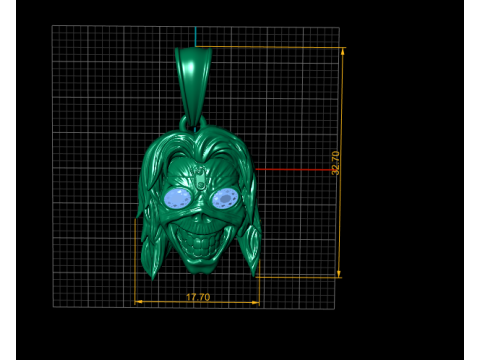
Task: Select the right blue gemstone eye
Action: click(225, 199)
